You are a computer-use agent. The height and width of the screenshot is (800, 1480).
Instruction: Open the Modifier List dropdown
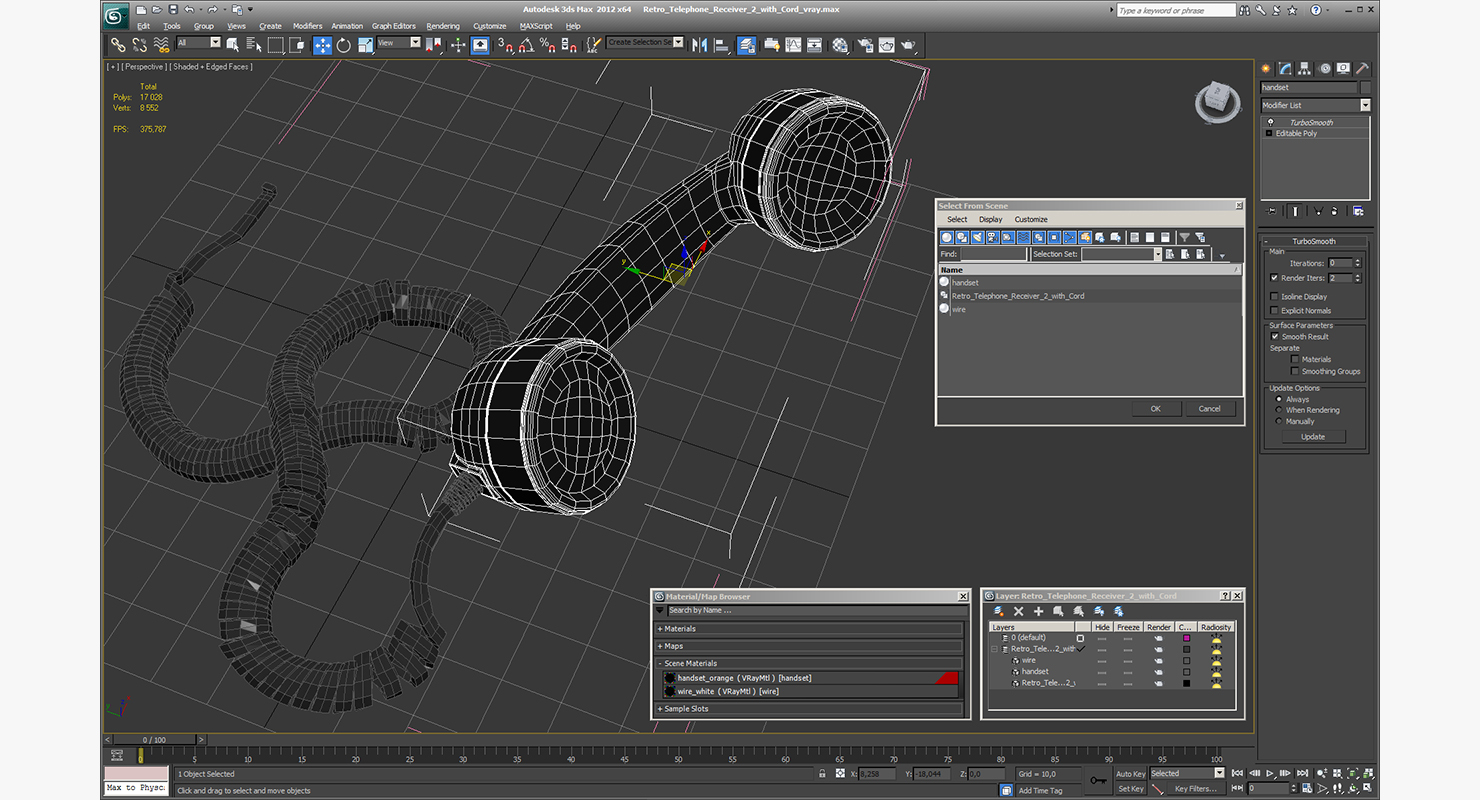(1315, 105)
